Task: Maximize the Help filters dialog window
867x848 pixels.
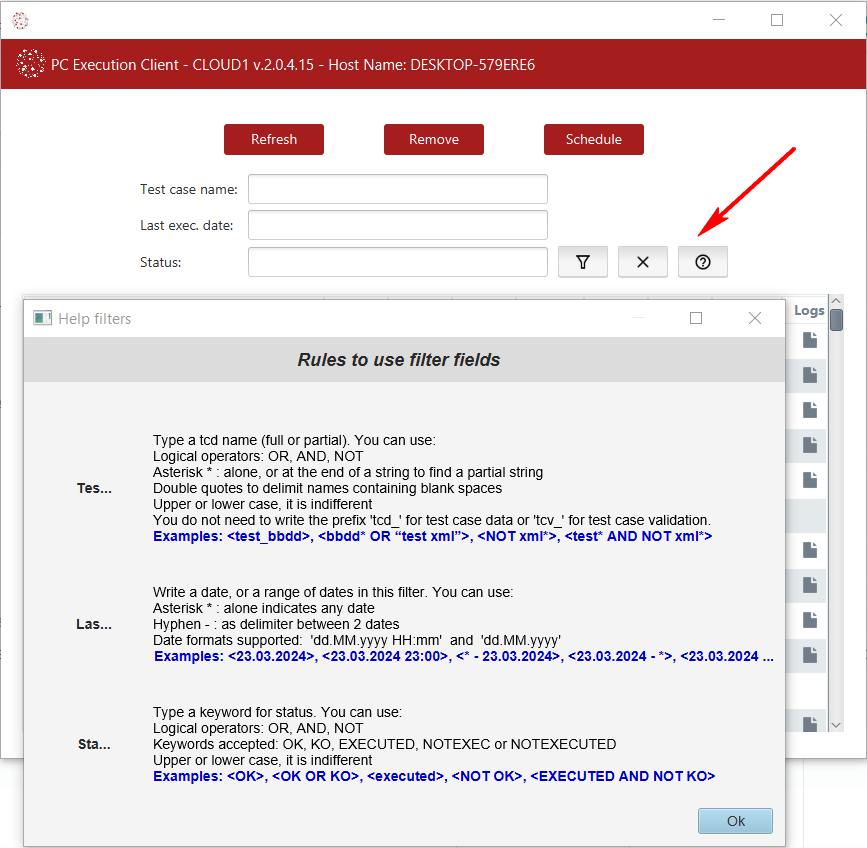Action: tap(696, 318)
